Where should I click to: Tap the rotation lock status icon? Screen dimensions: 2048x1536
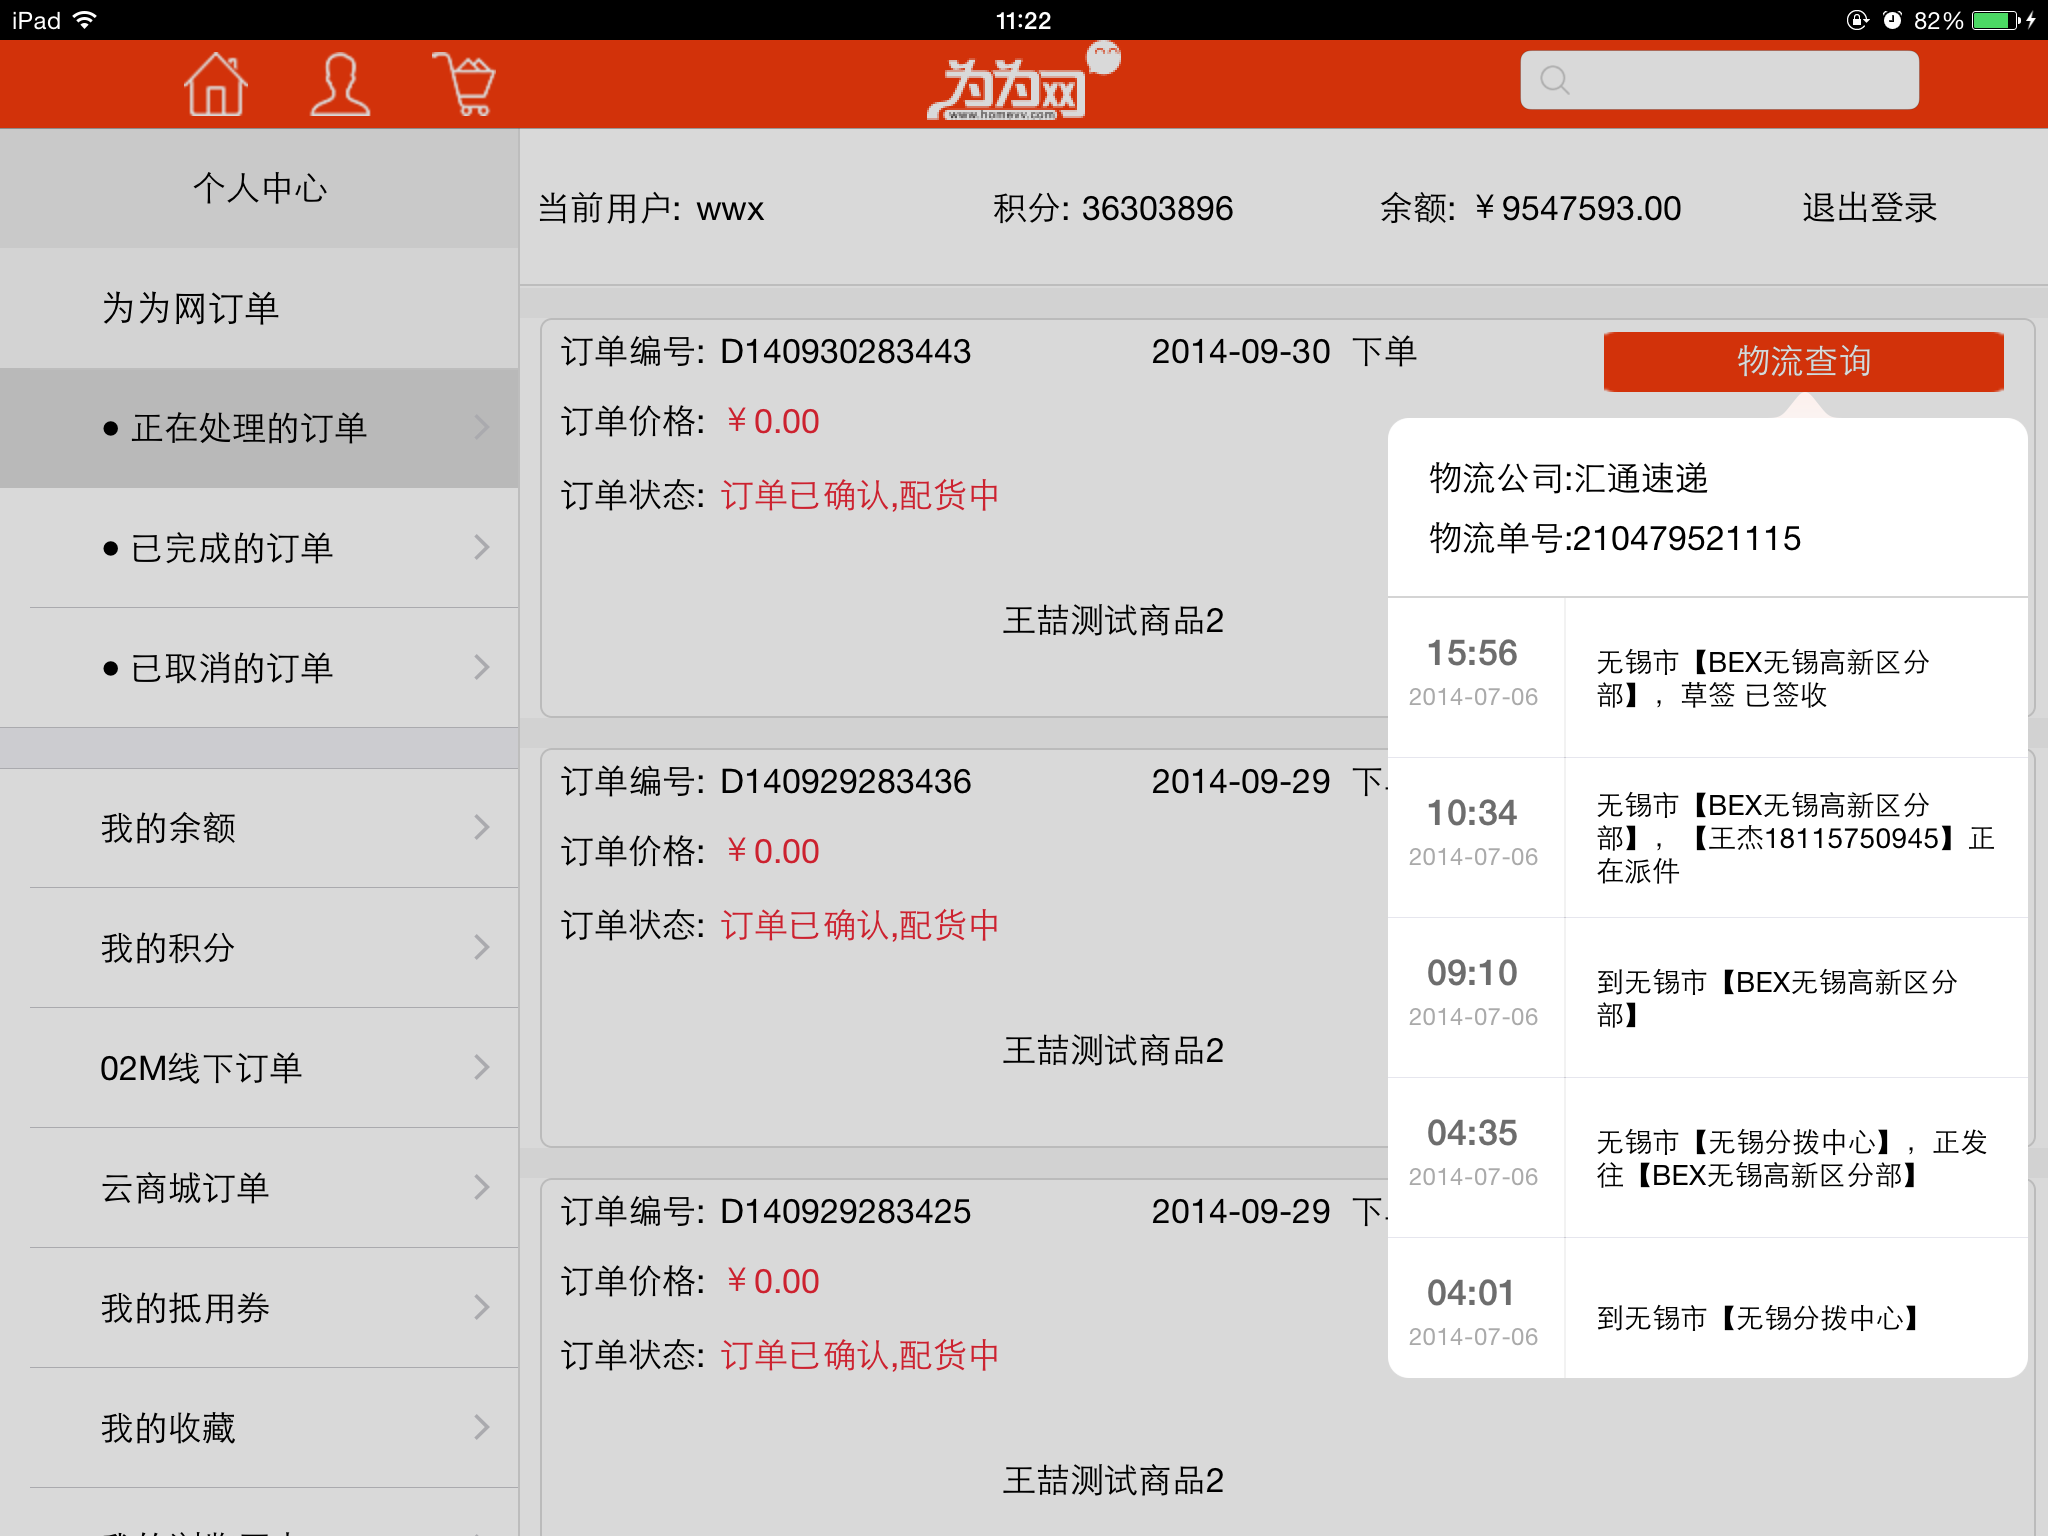pos(1857,20)
